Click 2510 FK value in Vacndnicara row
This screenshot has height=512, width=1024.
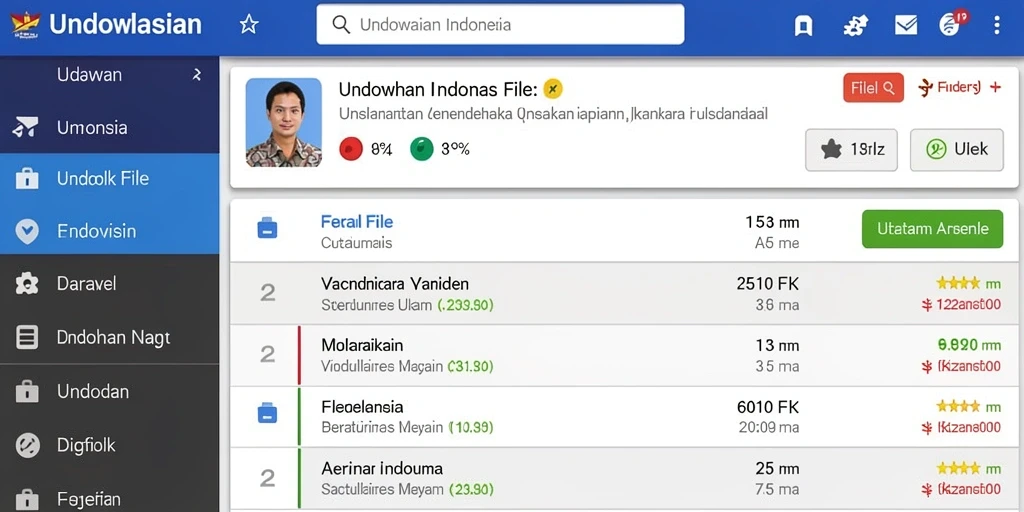click(x=767, y=283)
